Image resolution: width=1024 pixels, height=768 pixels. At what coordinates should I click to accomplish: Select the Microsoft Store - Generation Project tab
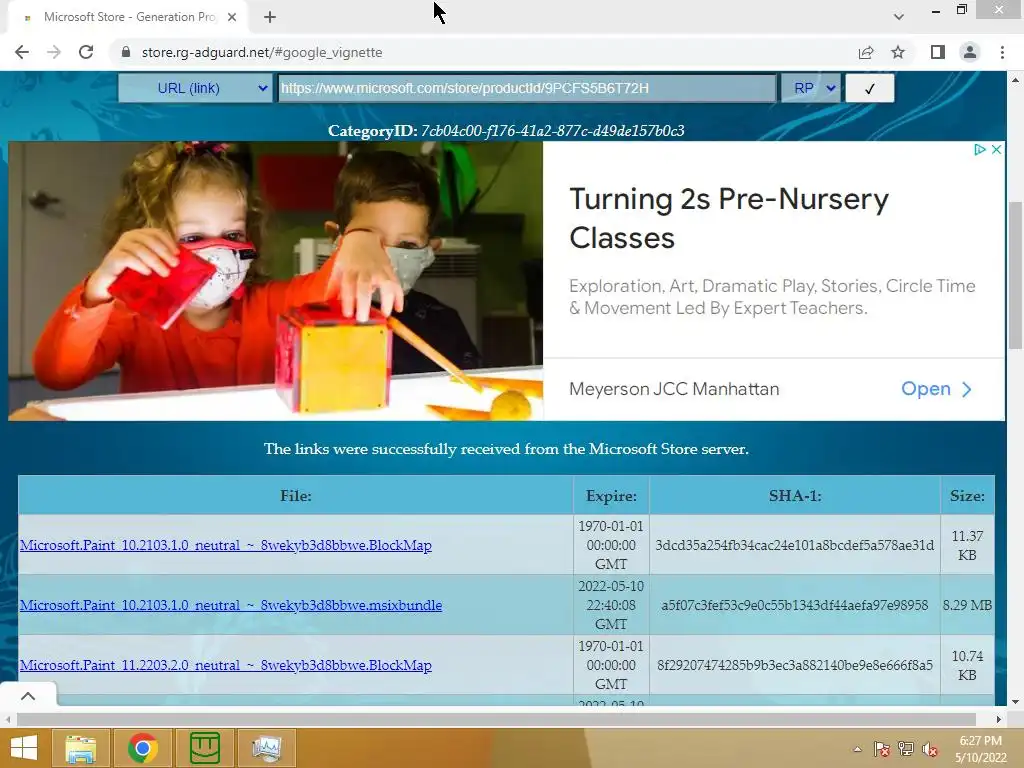tap(127, 17)
